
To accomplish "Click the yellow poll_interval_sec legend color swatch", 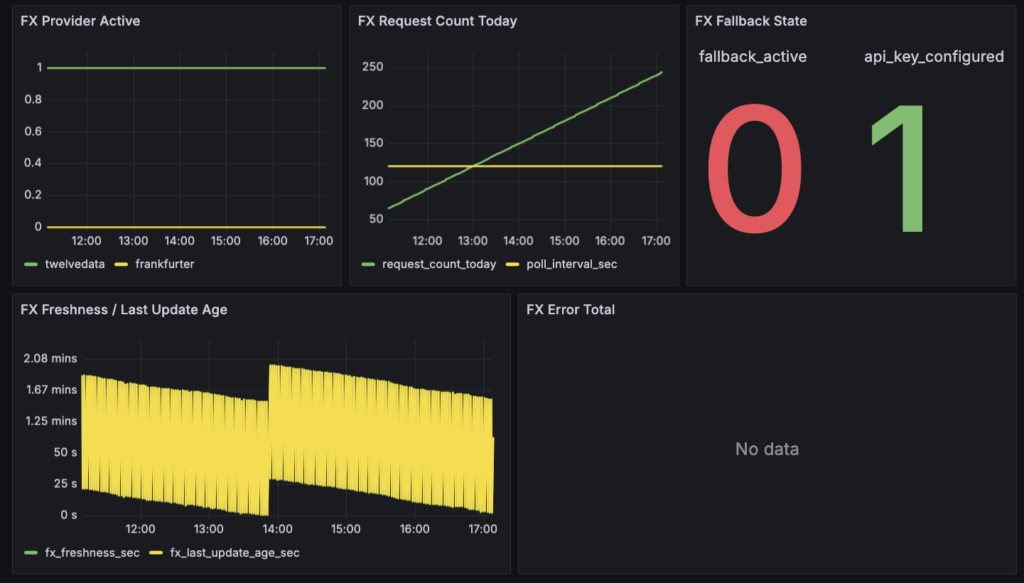I will pos(513,265).
